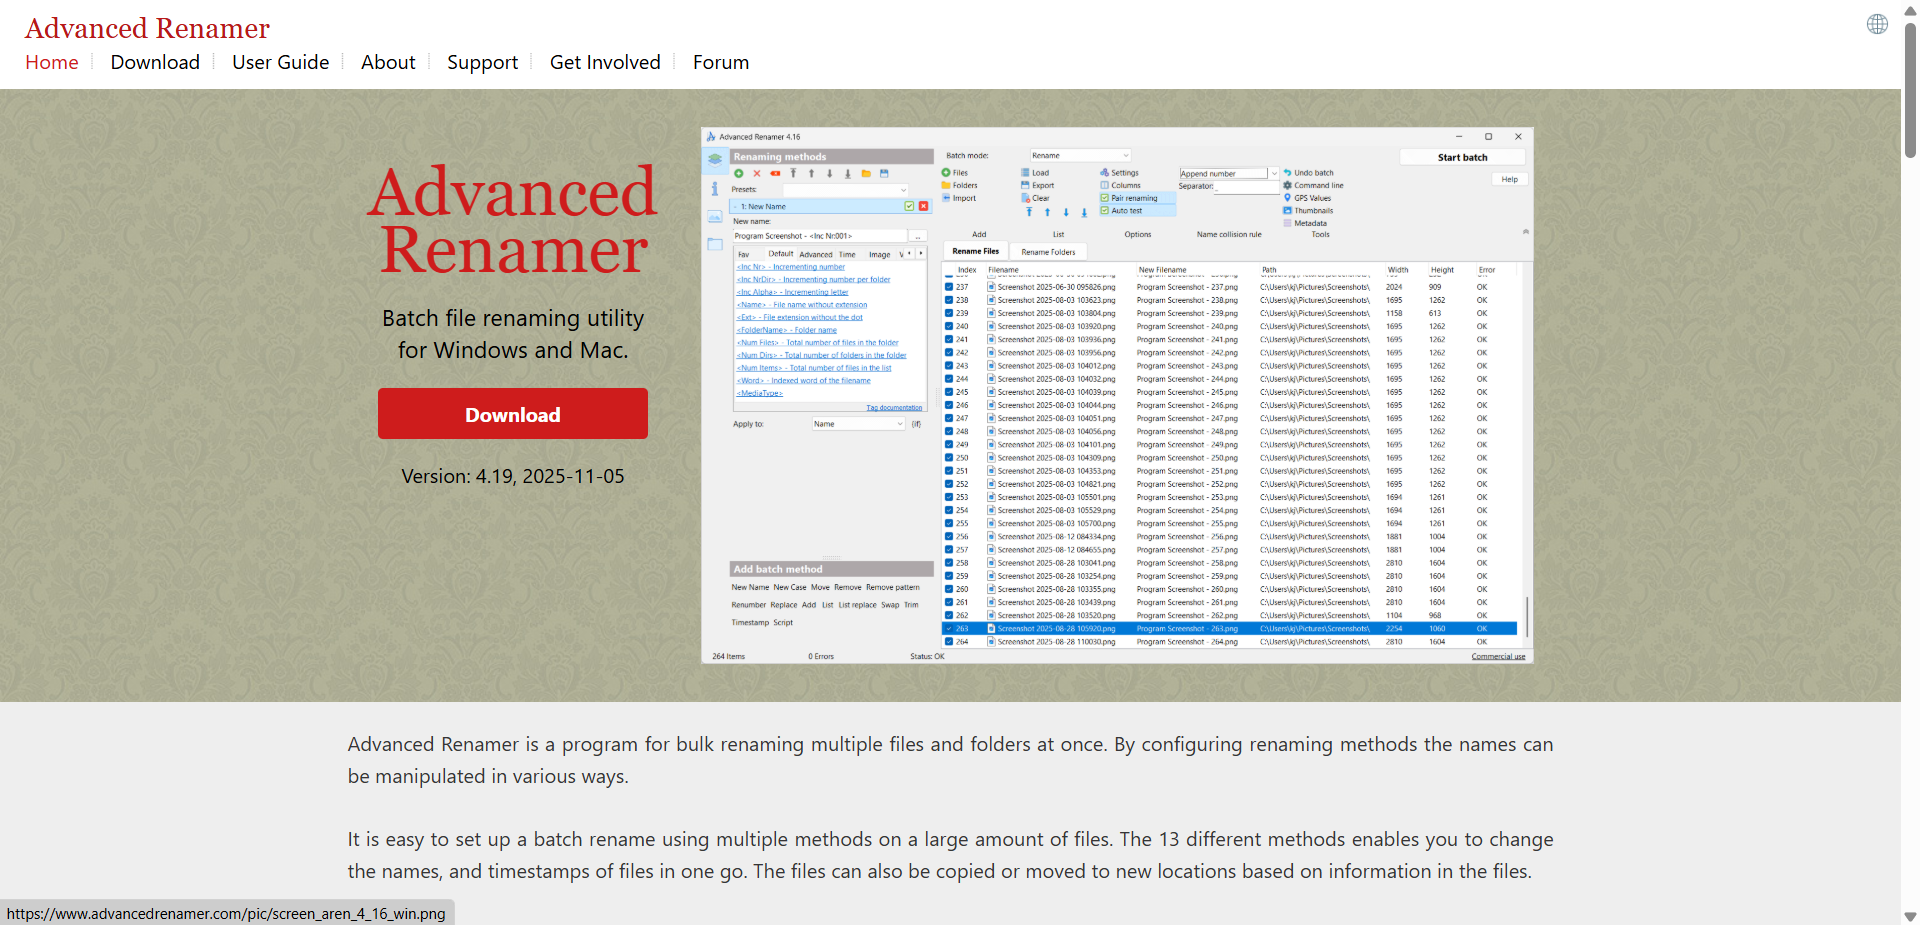This screenshot has height=925, width=1920.
Task: Click the Thumbnails tool icon
Action: click(x=1288, y=211)
